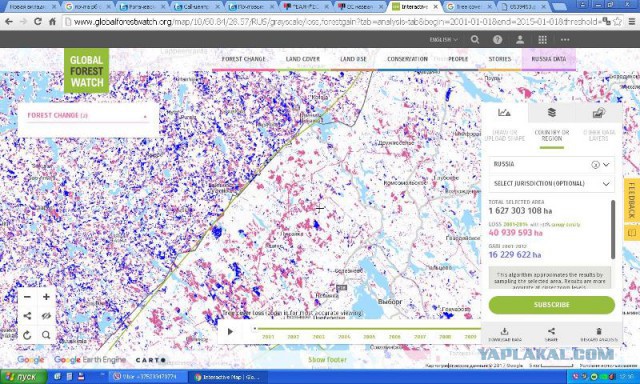This screenshot has height=384, width=640.
Task: Click the globalforestwatch.org address bar
Action: tap(333, 22)
